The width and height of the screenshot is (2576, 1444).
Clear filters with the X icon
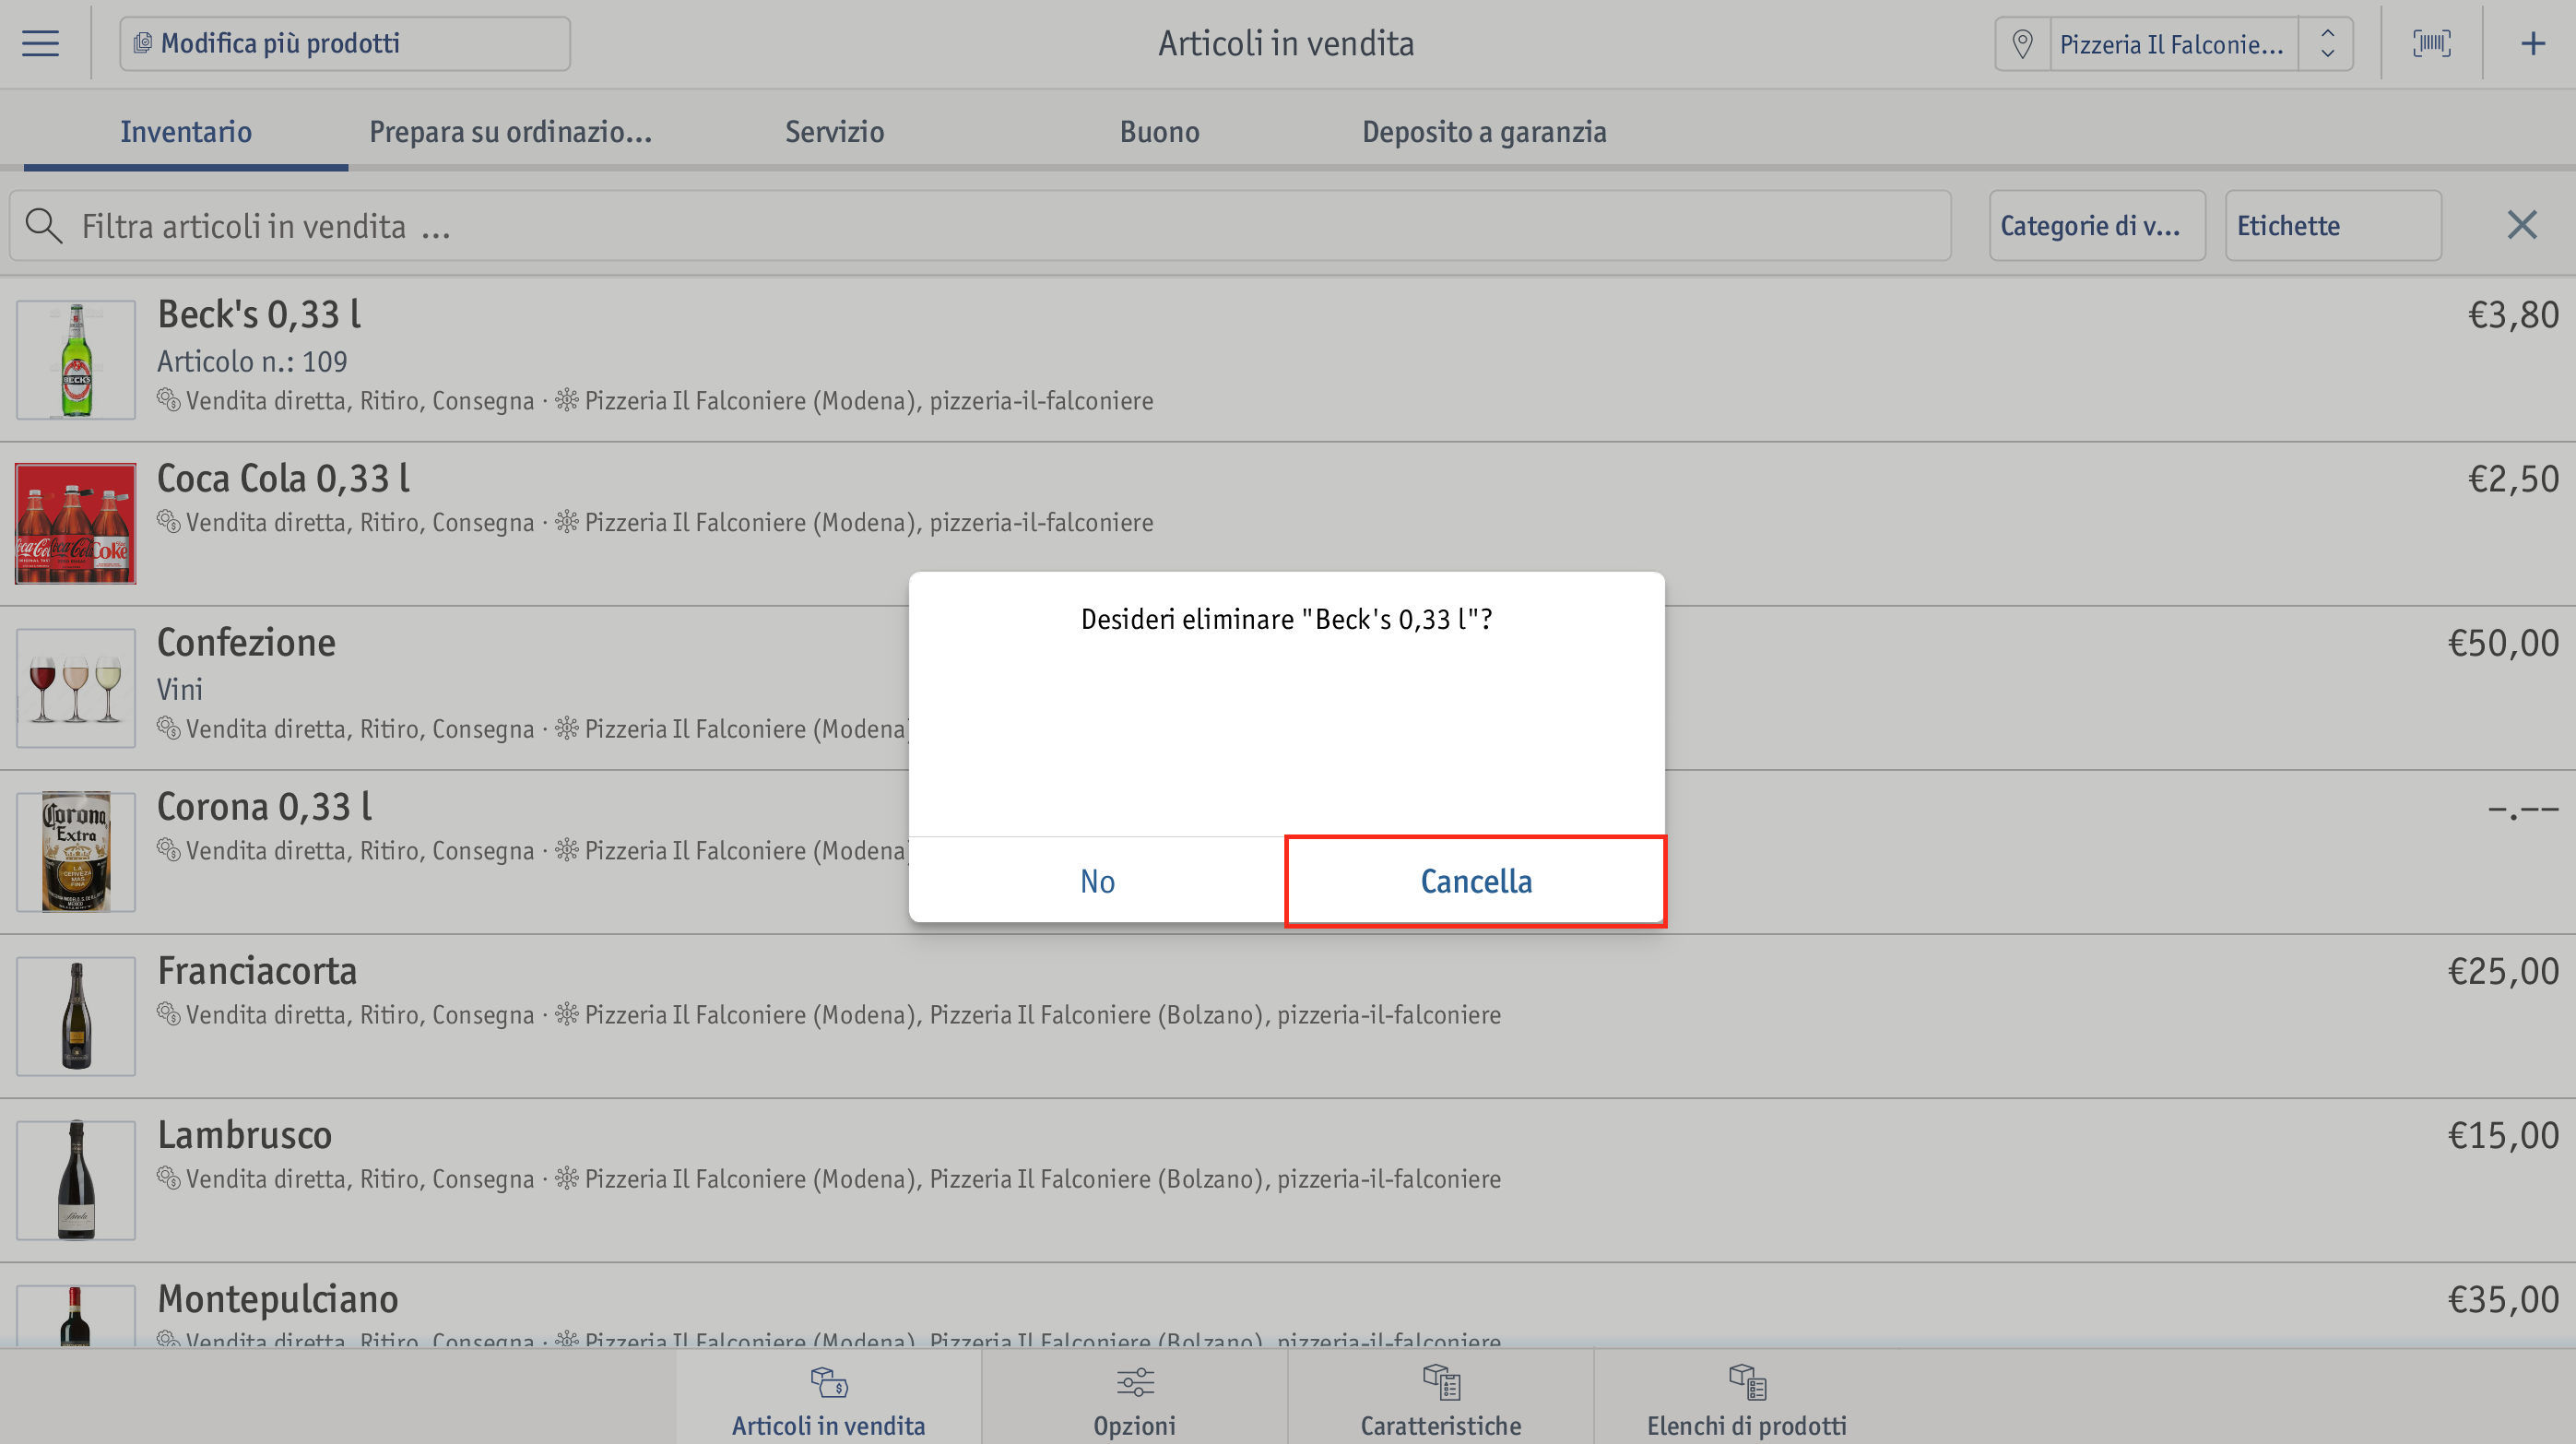click(x=2522, y=225)
